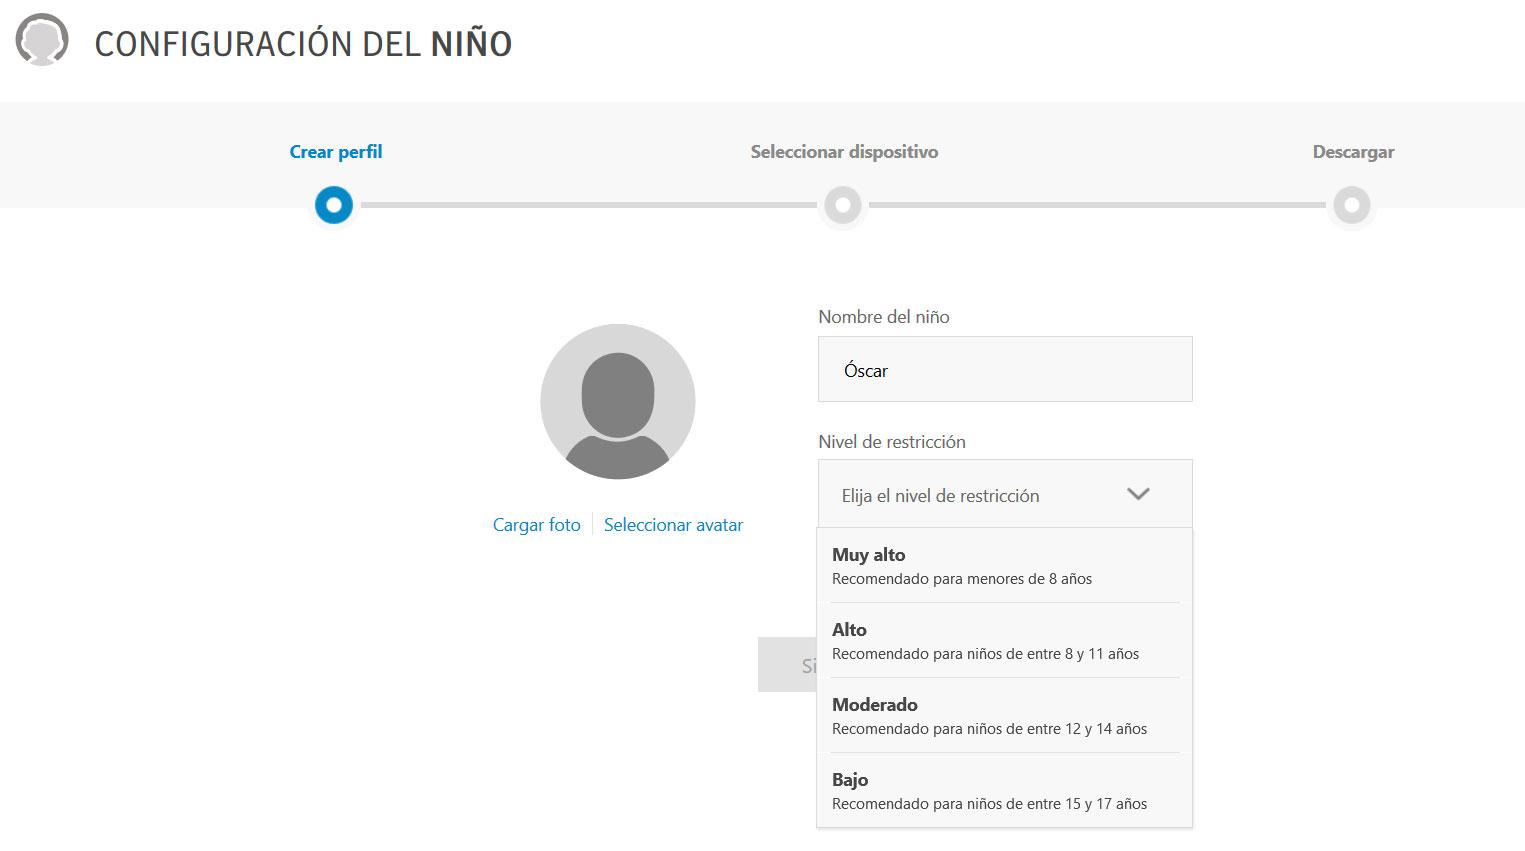Click the Cargar foto link
This screenshot has height=851, width=1525.
[537, 525]
